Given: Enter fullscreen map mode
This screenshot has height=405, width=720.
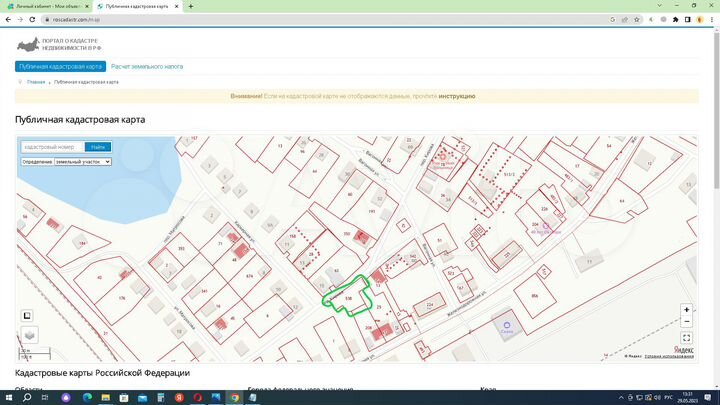Looking at the screenshot, I should [x=686, y=338].
